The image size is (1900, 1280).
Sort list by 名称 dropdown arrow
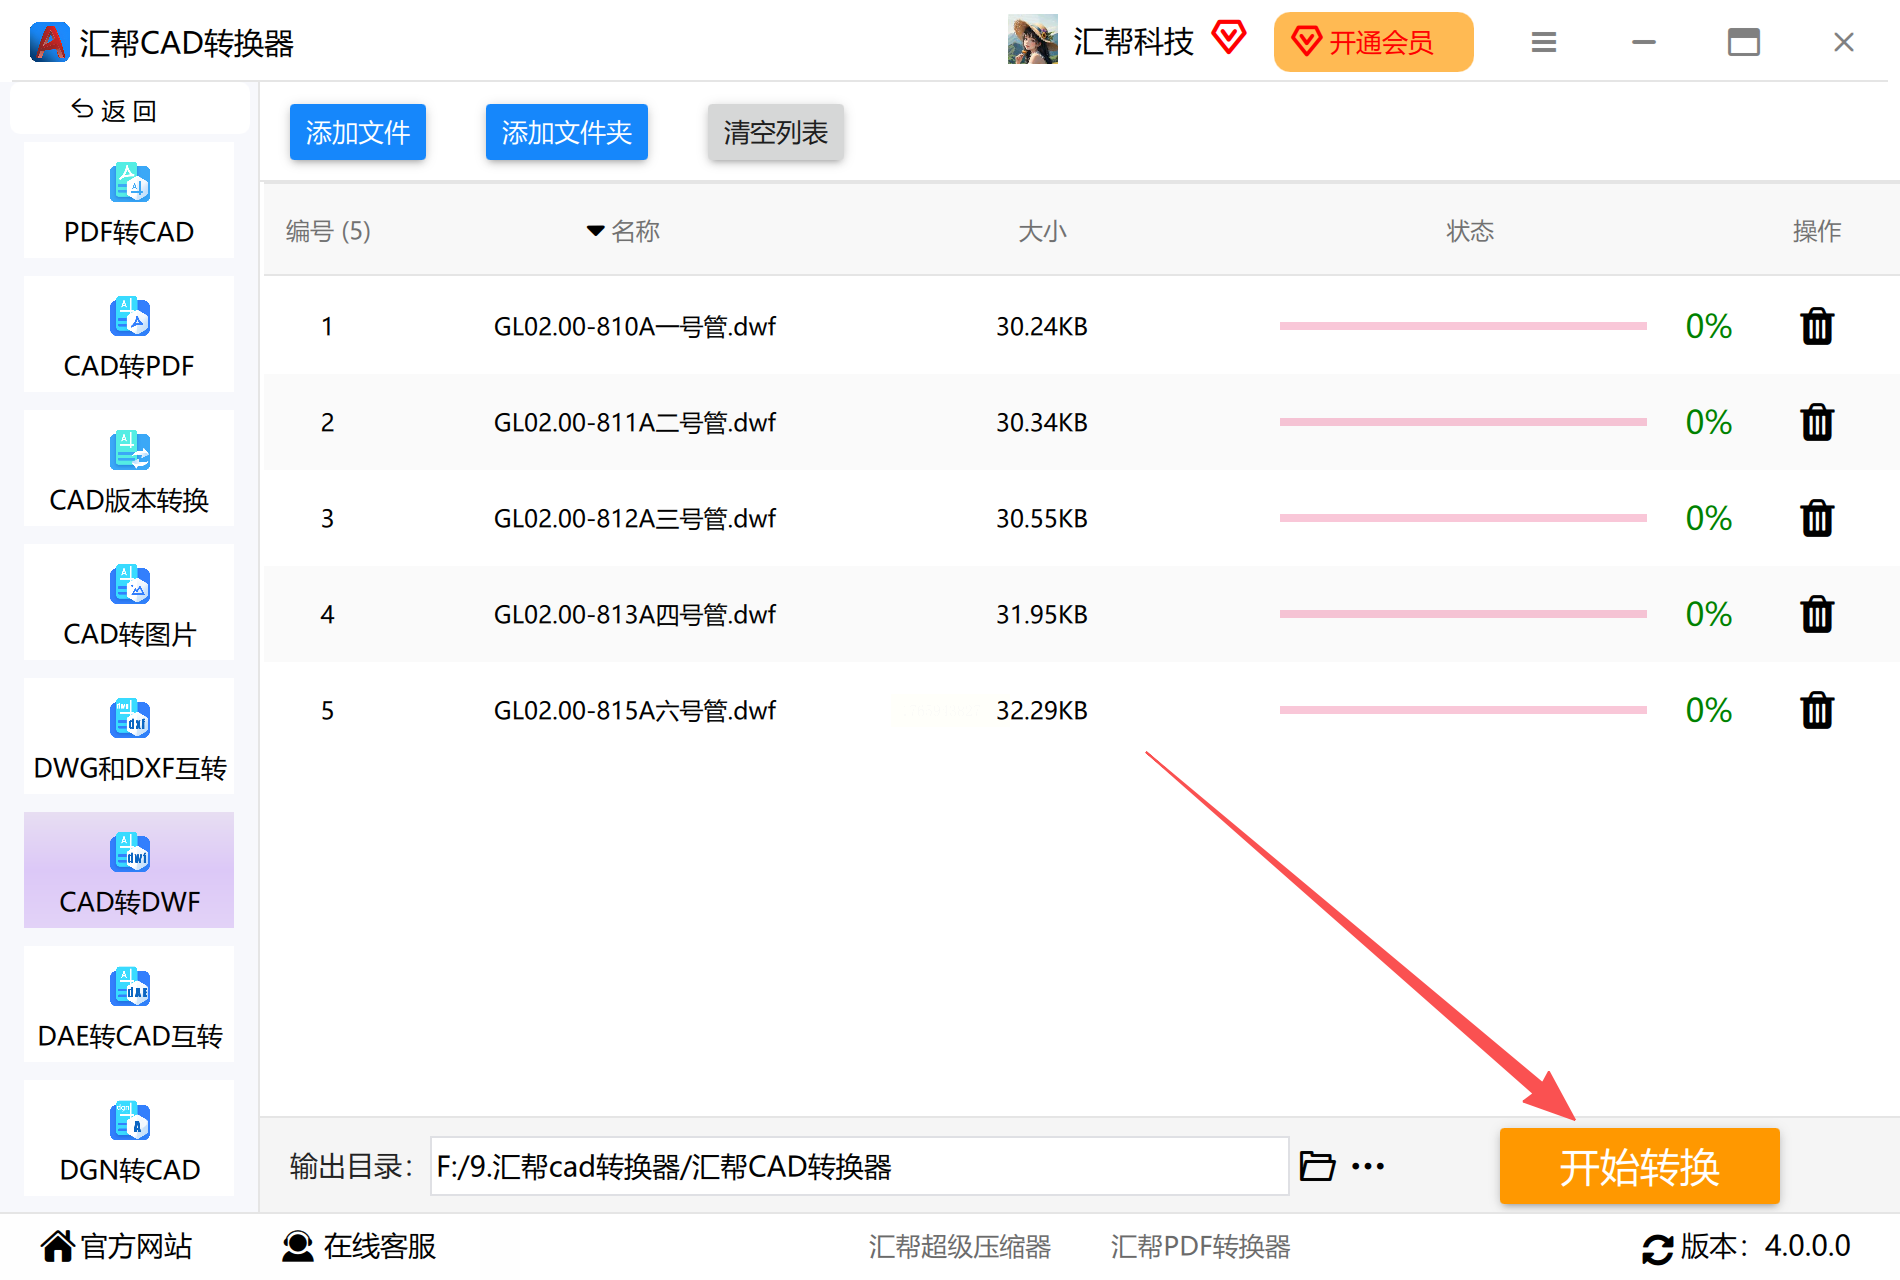pyautogui.click(x=595, y=231)
